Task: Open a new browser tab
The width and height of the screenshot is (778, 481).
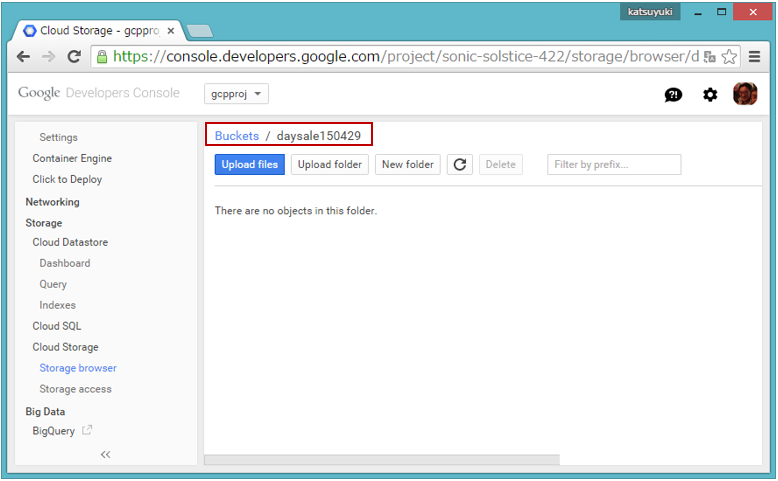Action: tap(199, 31)
